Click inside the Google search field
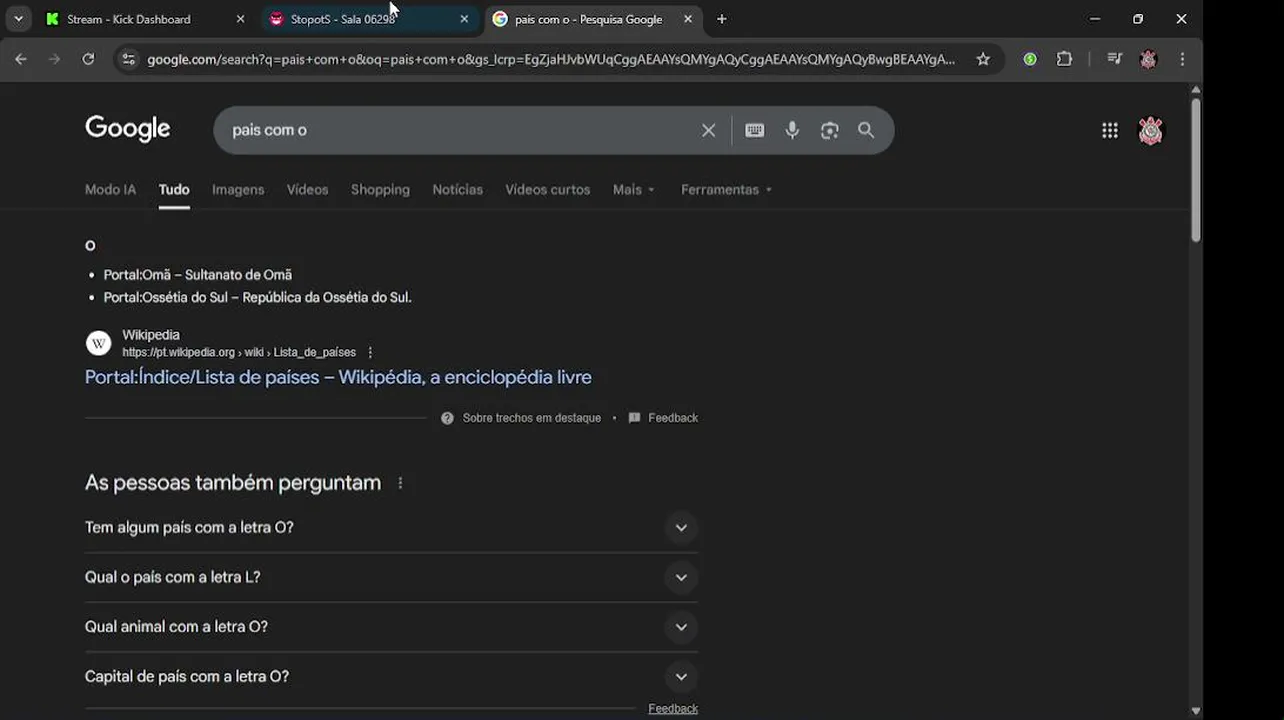This screenshot has height=720, width=1284. (x=450, y=130)
